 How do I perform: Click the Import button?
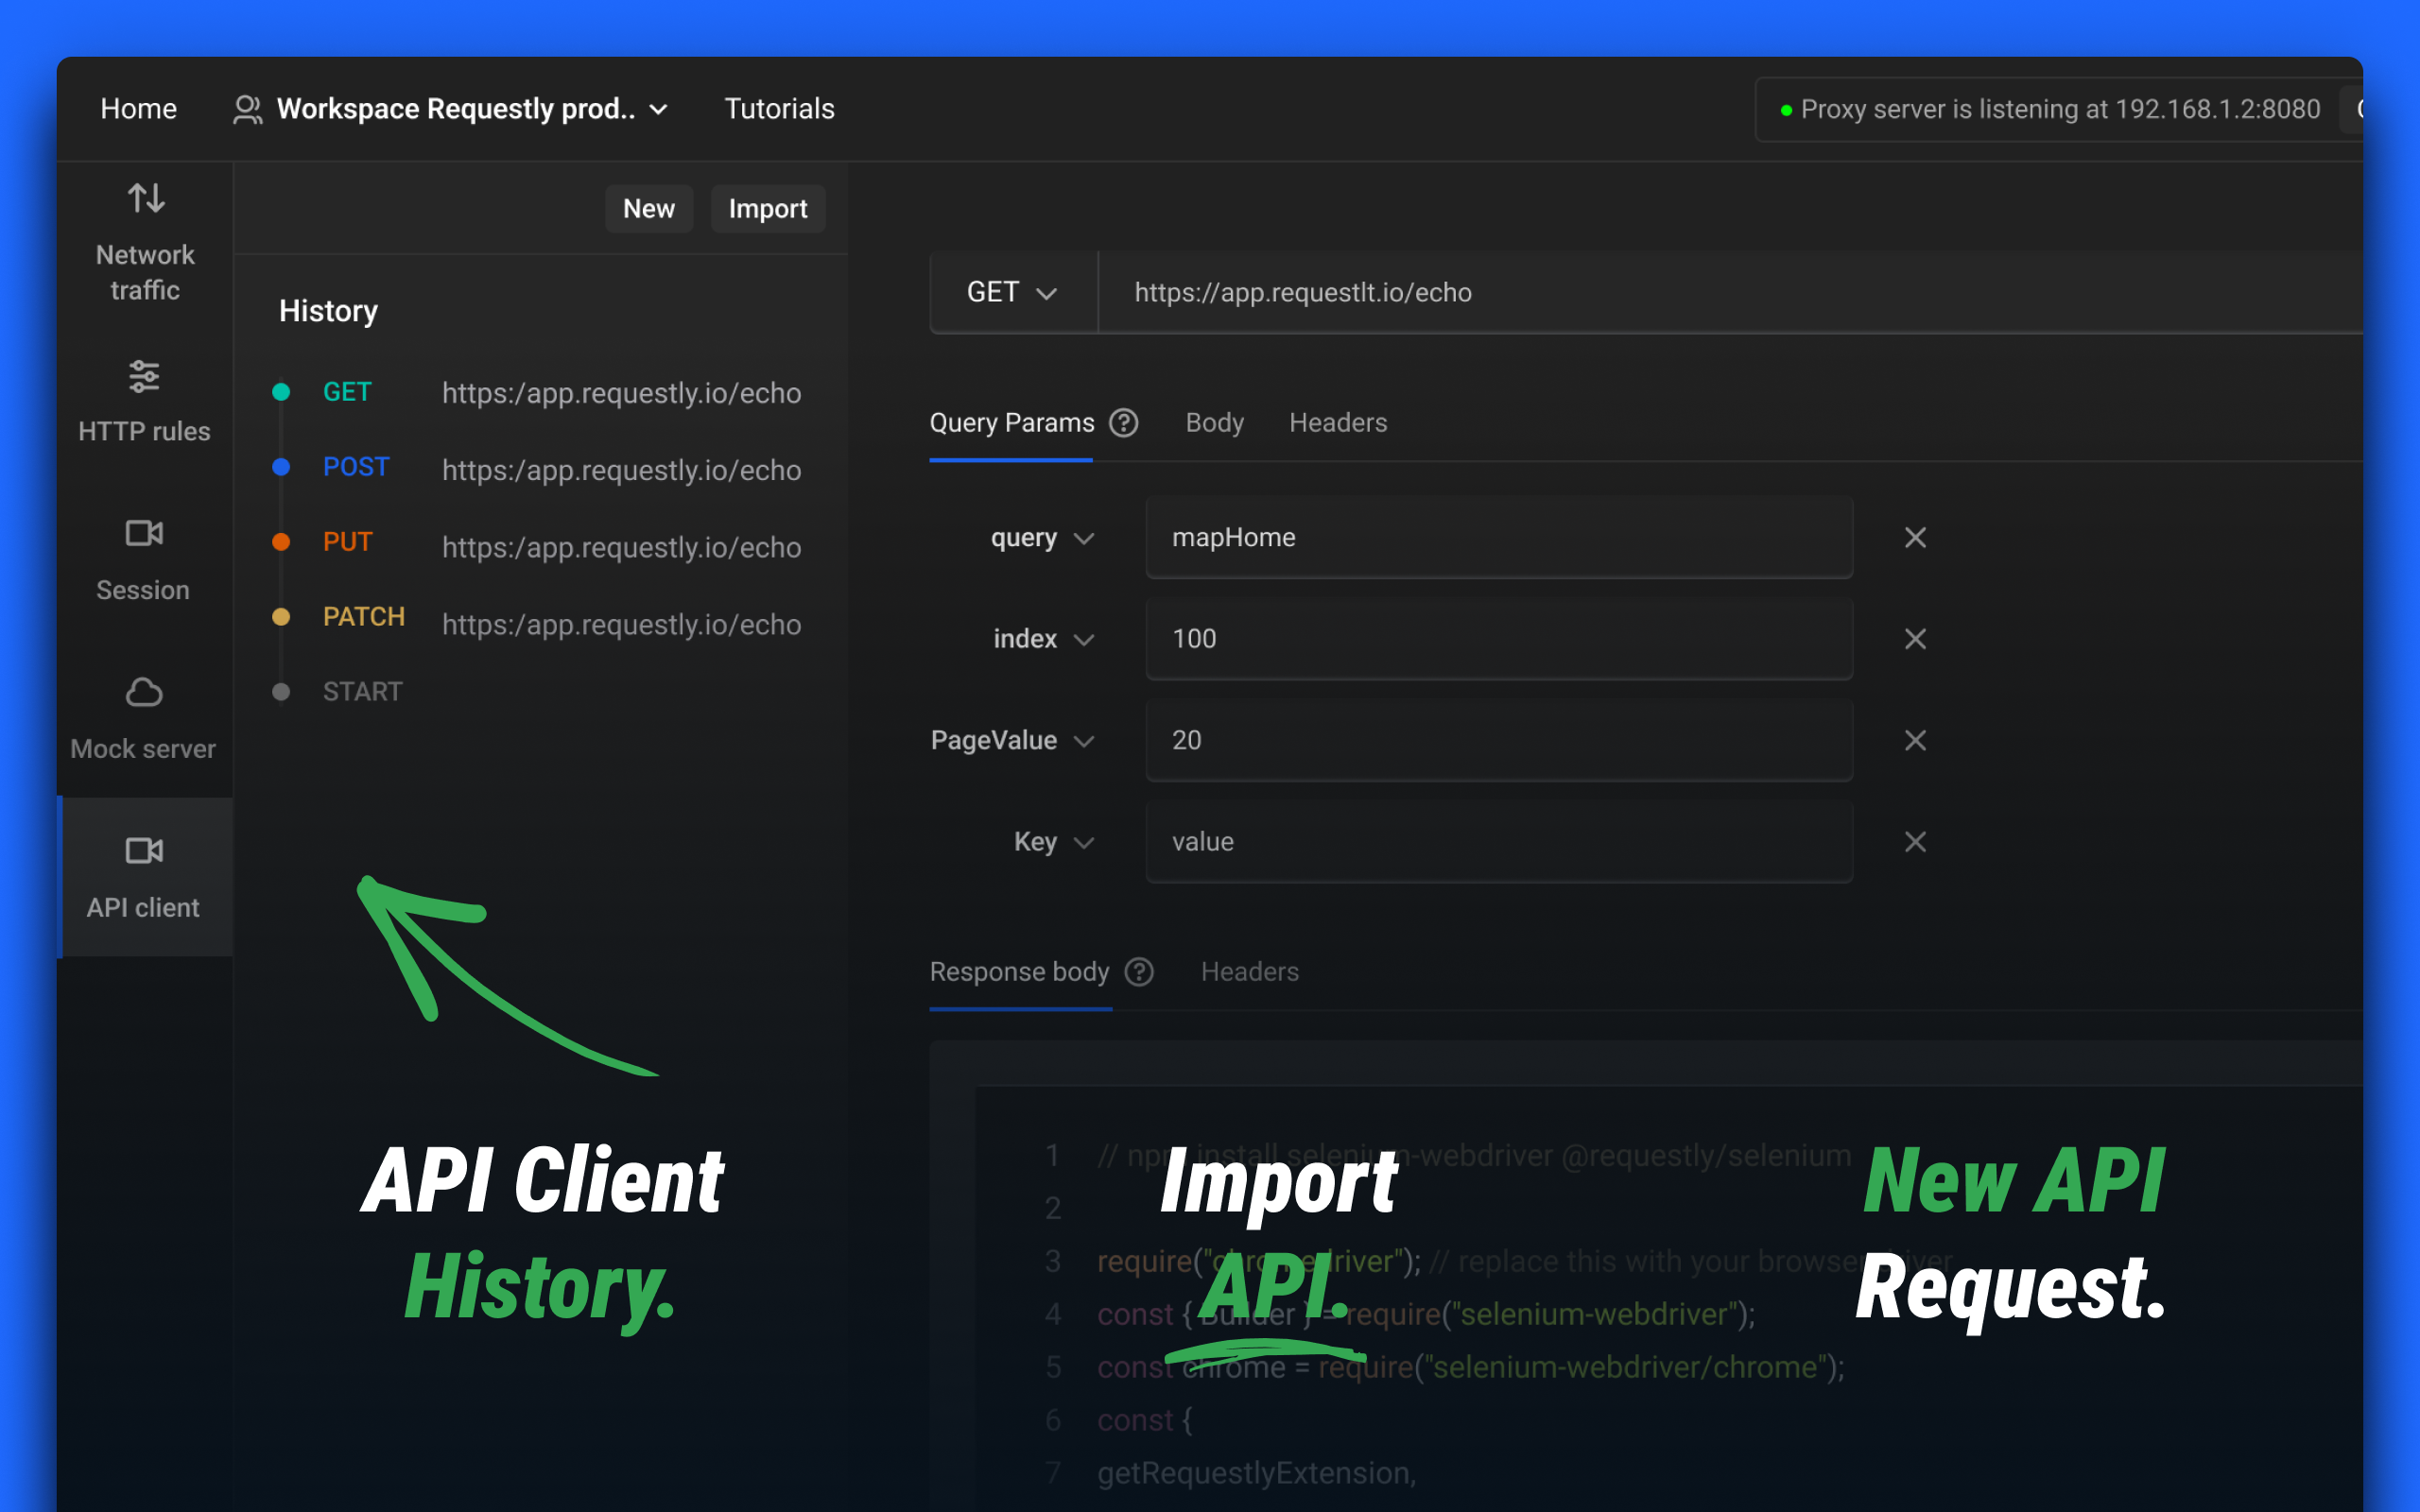tap(768, 208)
